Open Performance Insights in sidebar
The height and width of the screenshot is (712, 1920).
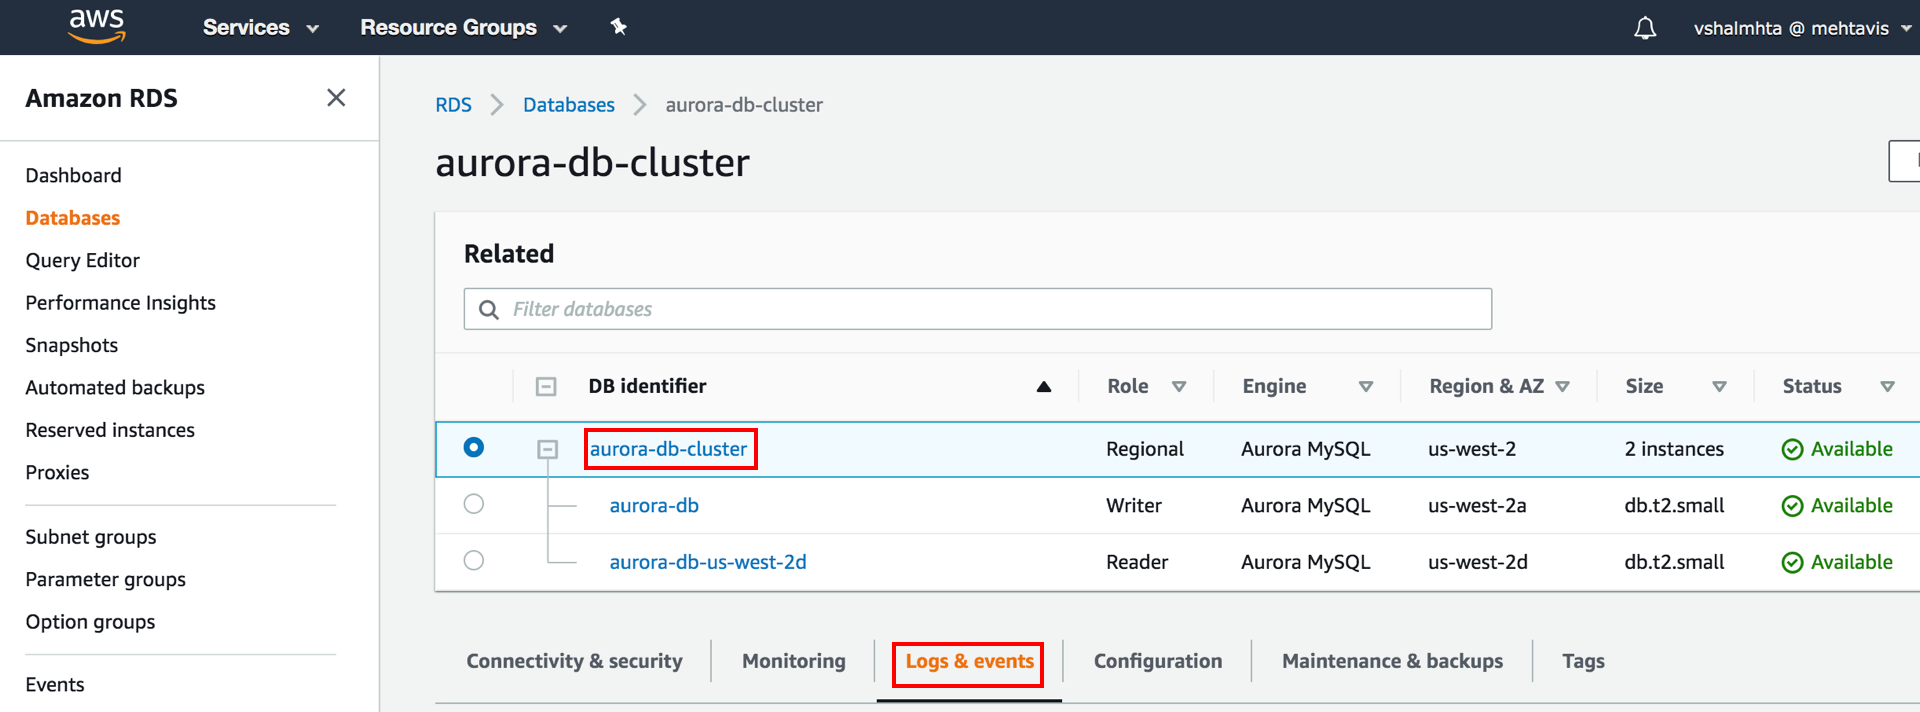coord(120,303)
